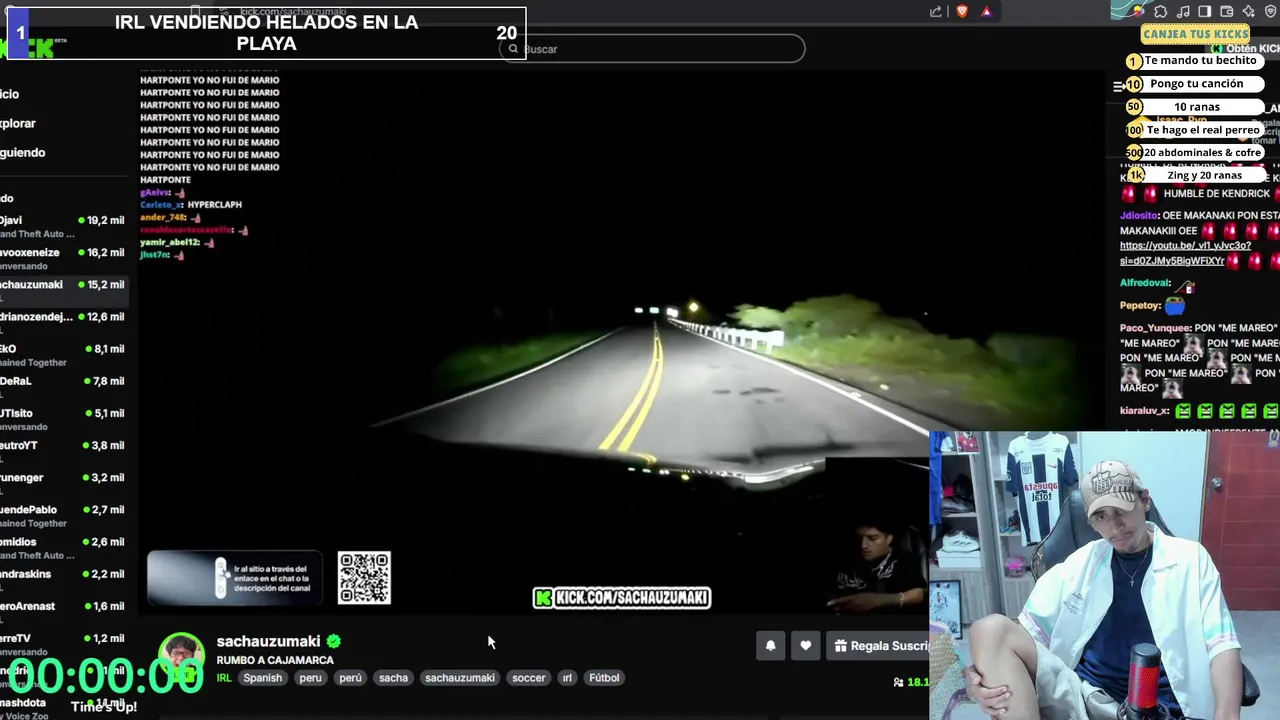Click the 'Pongo tu canción' reward
The width and height of the screenshot is (1280, 720).
click(1196, 83)
